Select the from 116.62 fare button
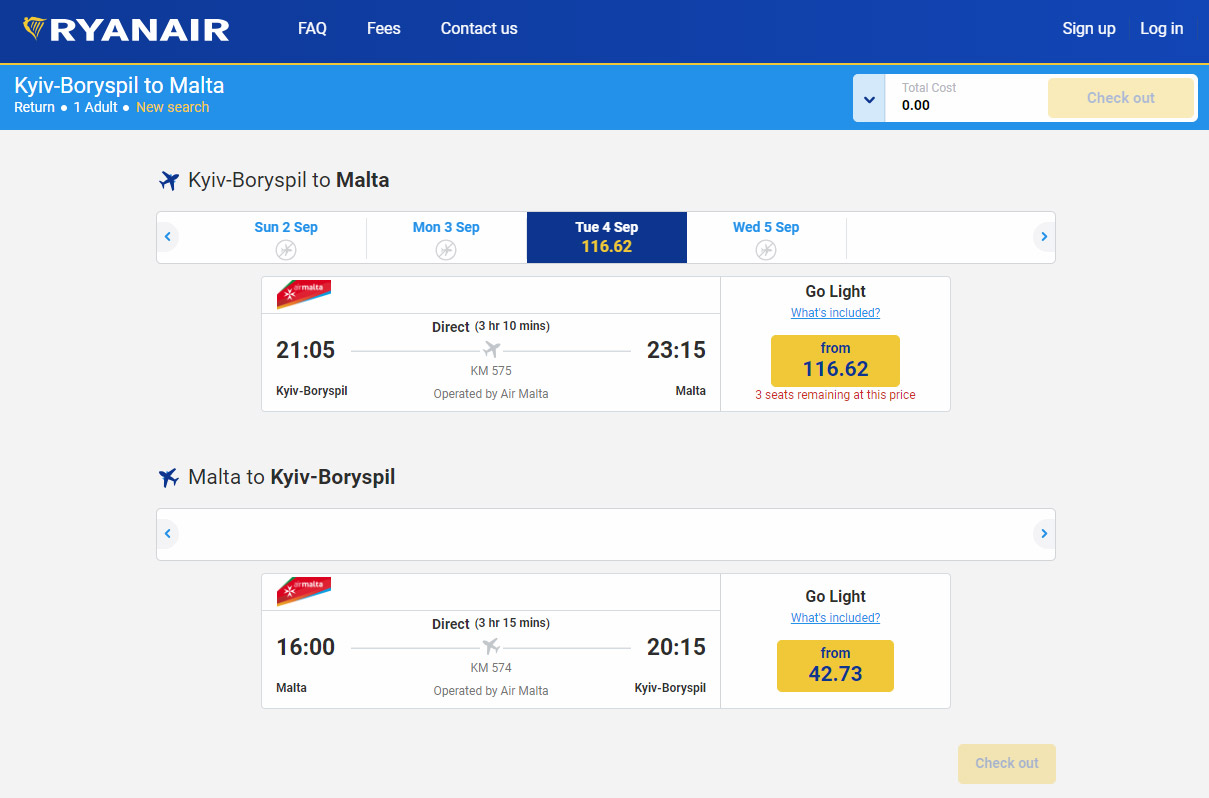Viewport: 1209px width, 798px height. [x=835, y=361]
